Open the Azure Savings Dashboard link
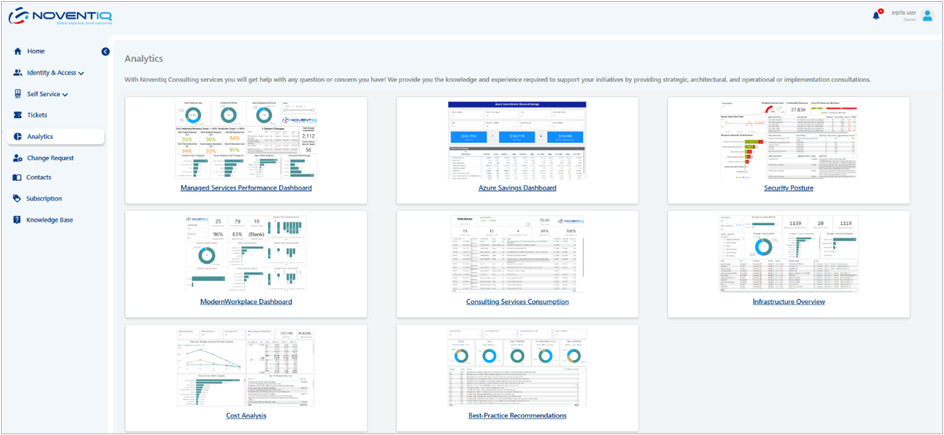Image resolution: width=944 pixels, height=435 pixels. [517, 188]
